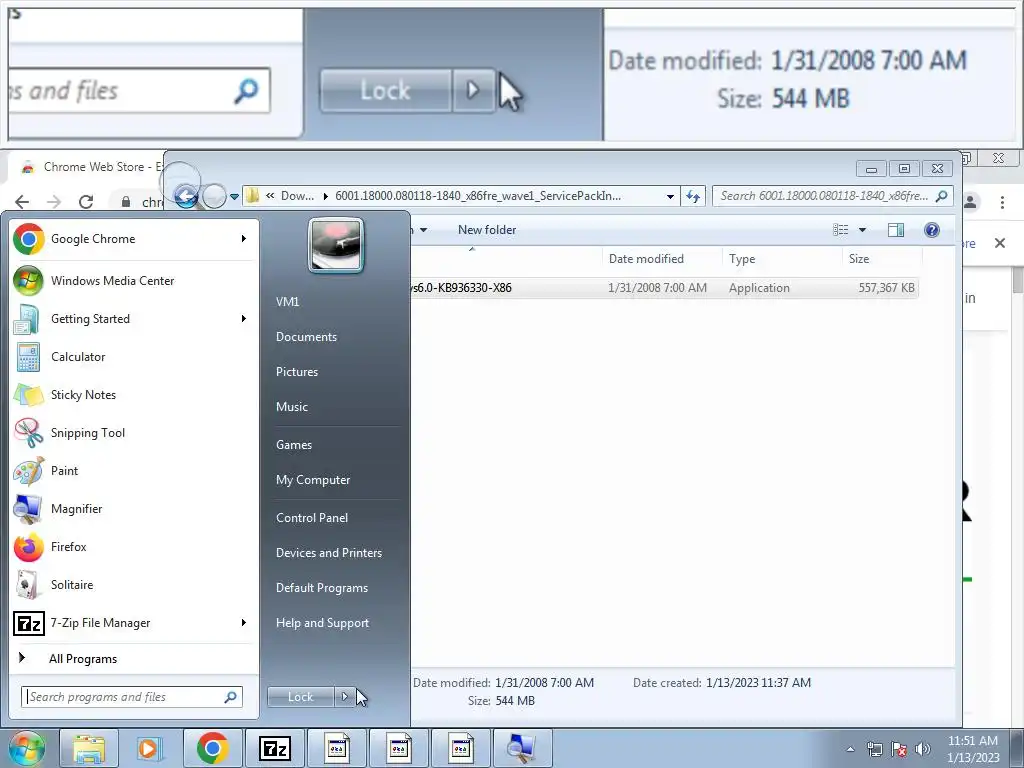
Task: Toggle the Explorer preview pane
Action: [x=896, y=230]
